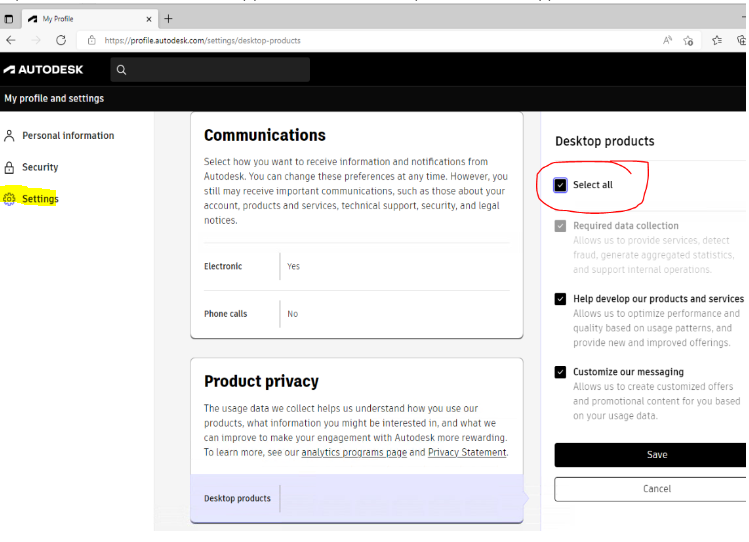Click the browser refresh icon
749x542 pixels.
61,40
